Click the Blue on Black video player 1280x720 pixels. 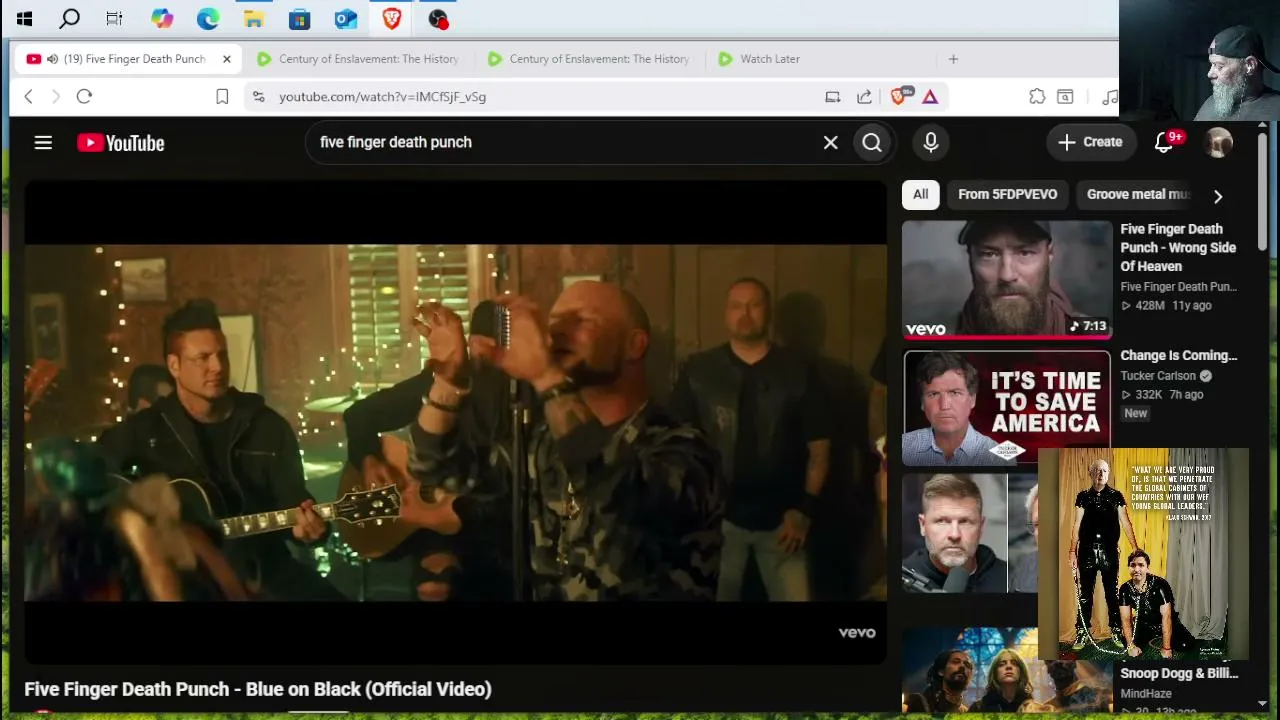tap(455, 422)
